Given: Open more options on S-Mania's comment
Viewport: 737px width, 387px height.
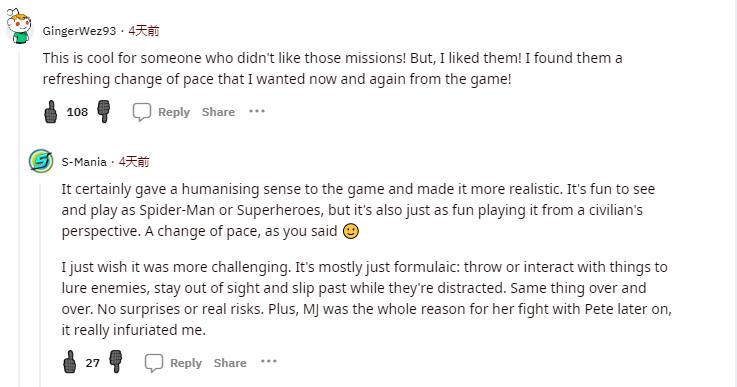Looking at the screenshot, I should tap(268, 362).
